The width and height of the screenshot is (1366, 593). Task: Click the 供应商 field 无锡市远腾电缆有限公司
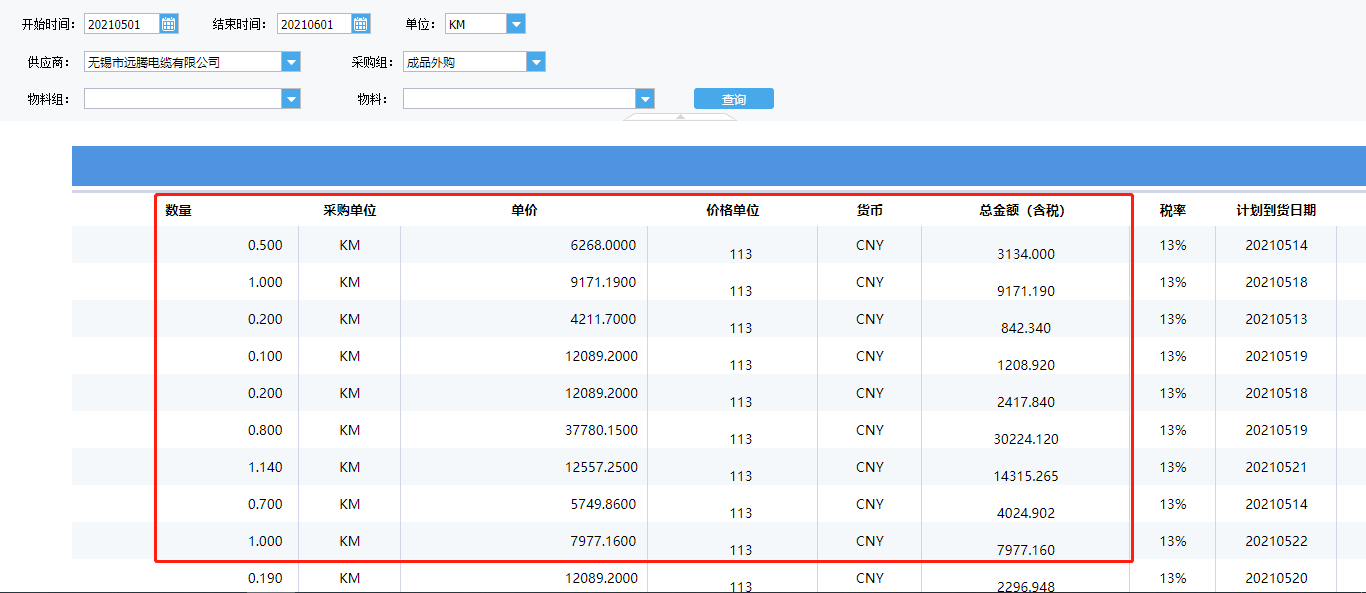(x=183, y=62)
